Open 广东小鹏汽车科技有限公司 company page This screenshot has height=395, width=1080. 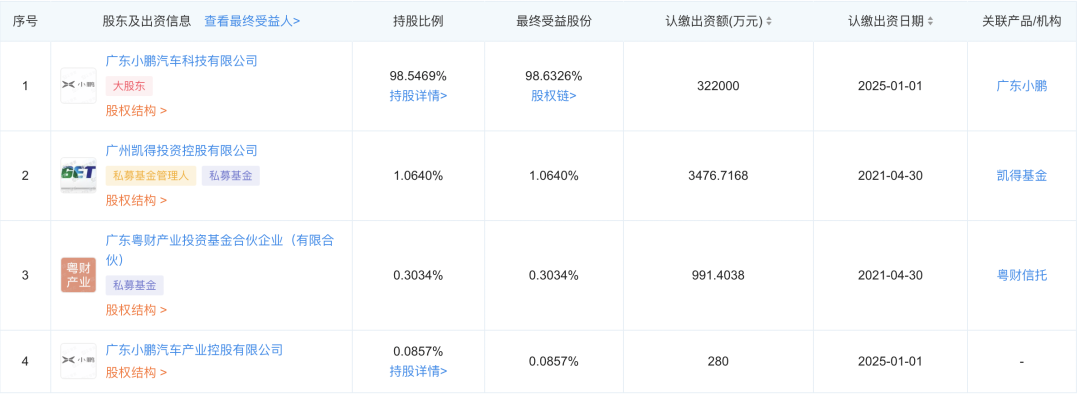tap(181, 61)
